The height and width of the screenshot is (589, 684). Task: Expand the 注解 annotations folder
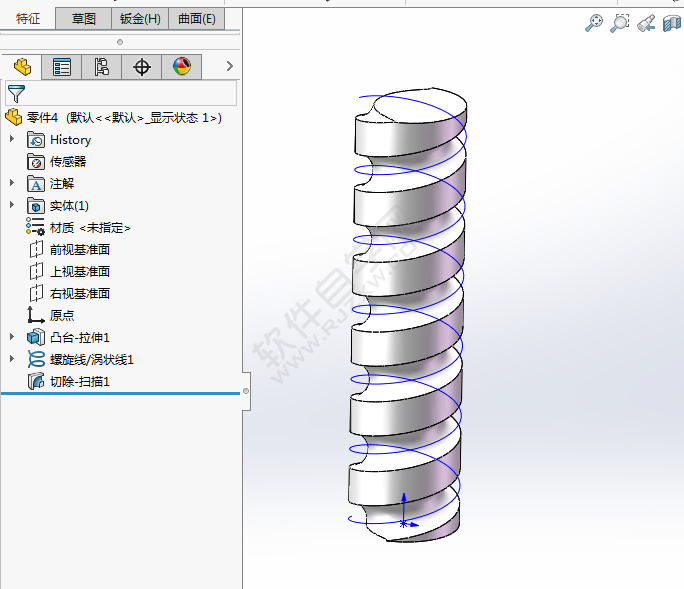coord(12,183)
